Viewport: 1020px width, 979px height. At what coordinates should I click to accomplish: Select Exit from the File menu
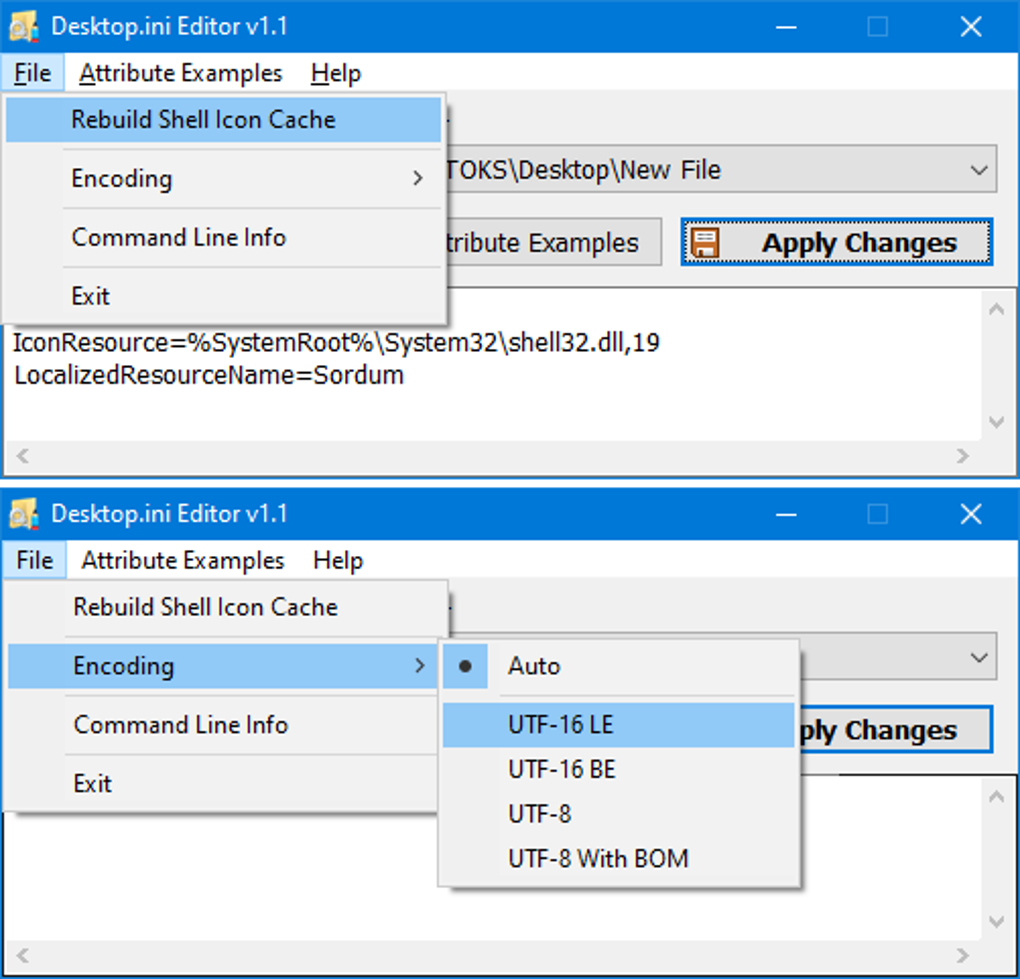[x=90, y=295]
